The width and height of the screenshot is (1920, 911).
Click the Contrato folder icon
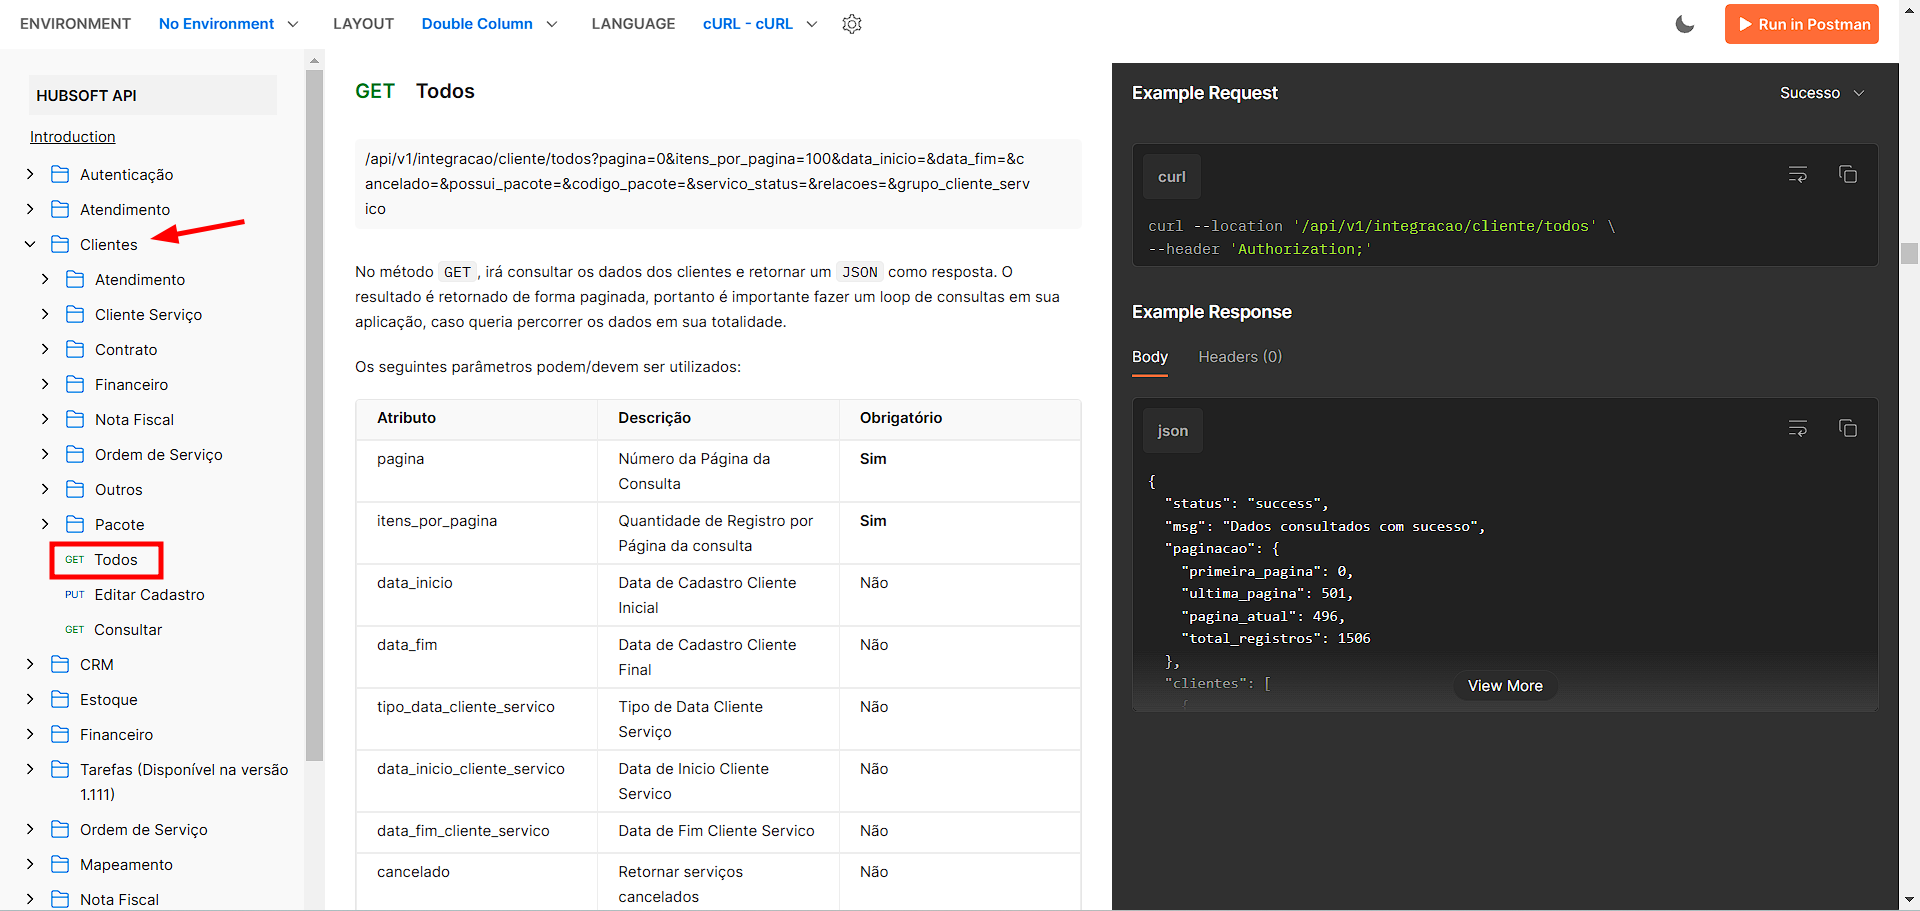[x=75, y=349]
